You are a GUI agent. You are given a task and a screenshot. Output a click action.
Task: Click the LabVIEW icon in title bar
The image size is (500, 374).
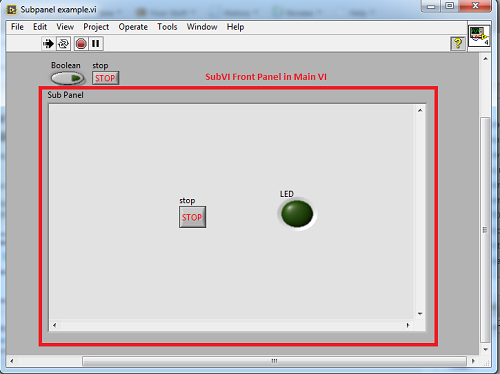click(x=11, y=10)
